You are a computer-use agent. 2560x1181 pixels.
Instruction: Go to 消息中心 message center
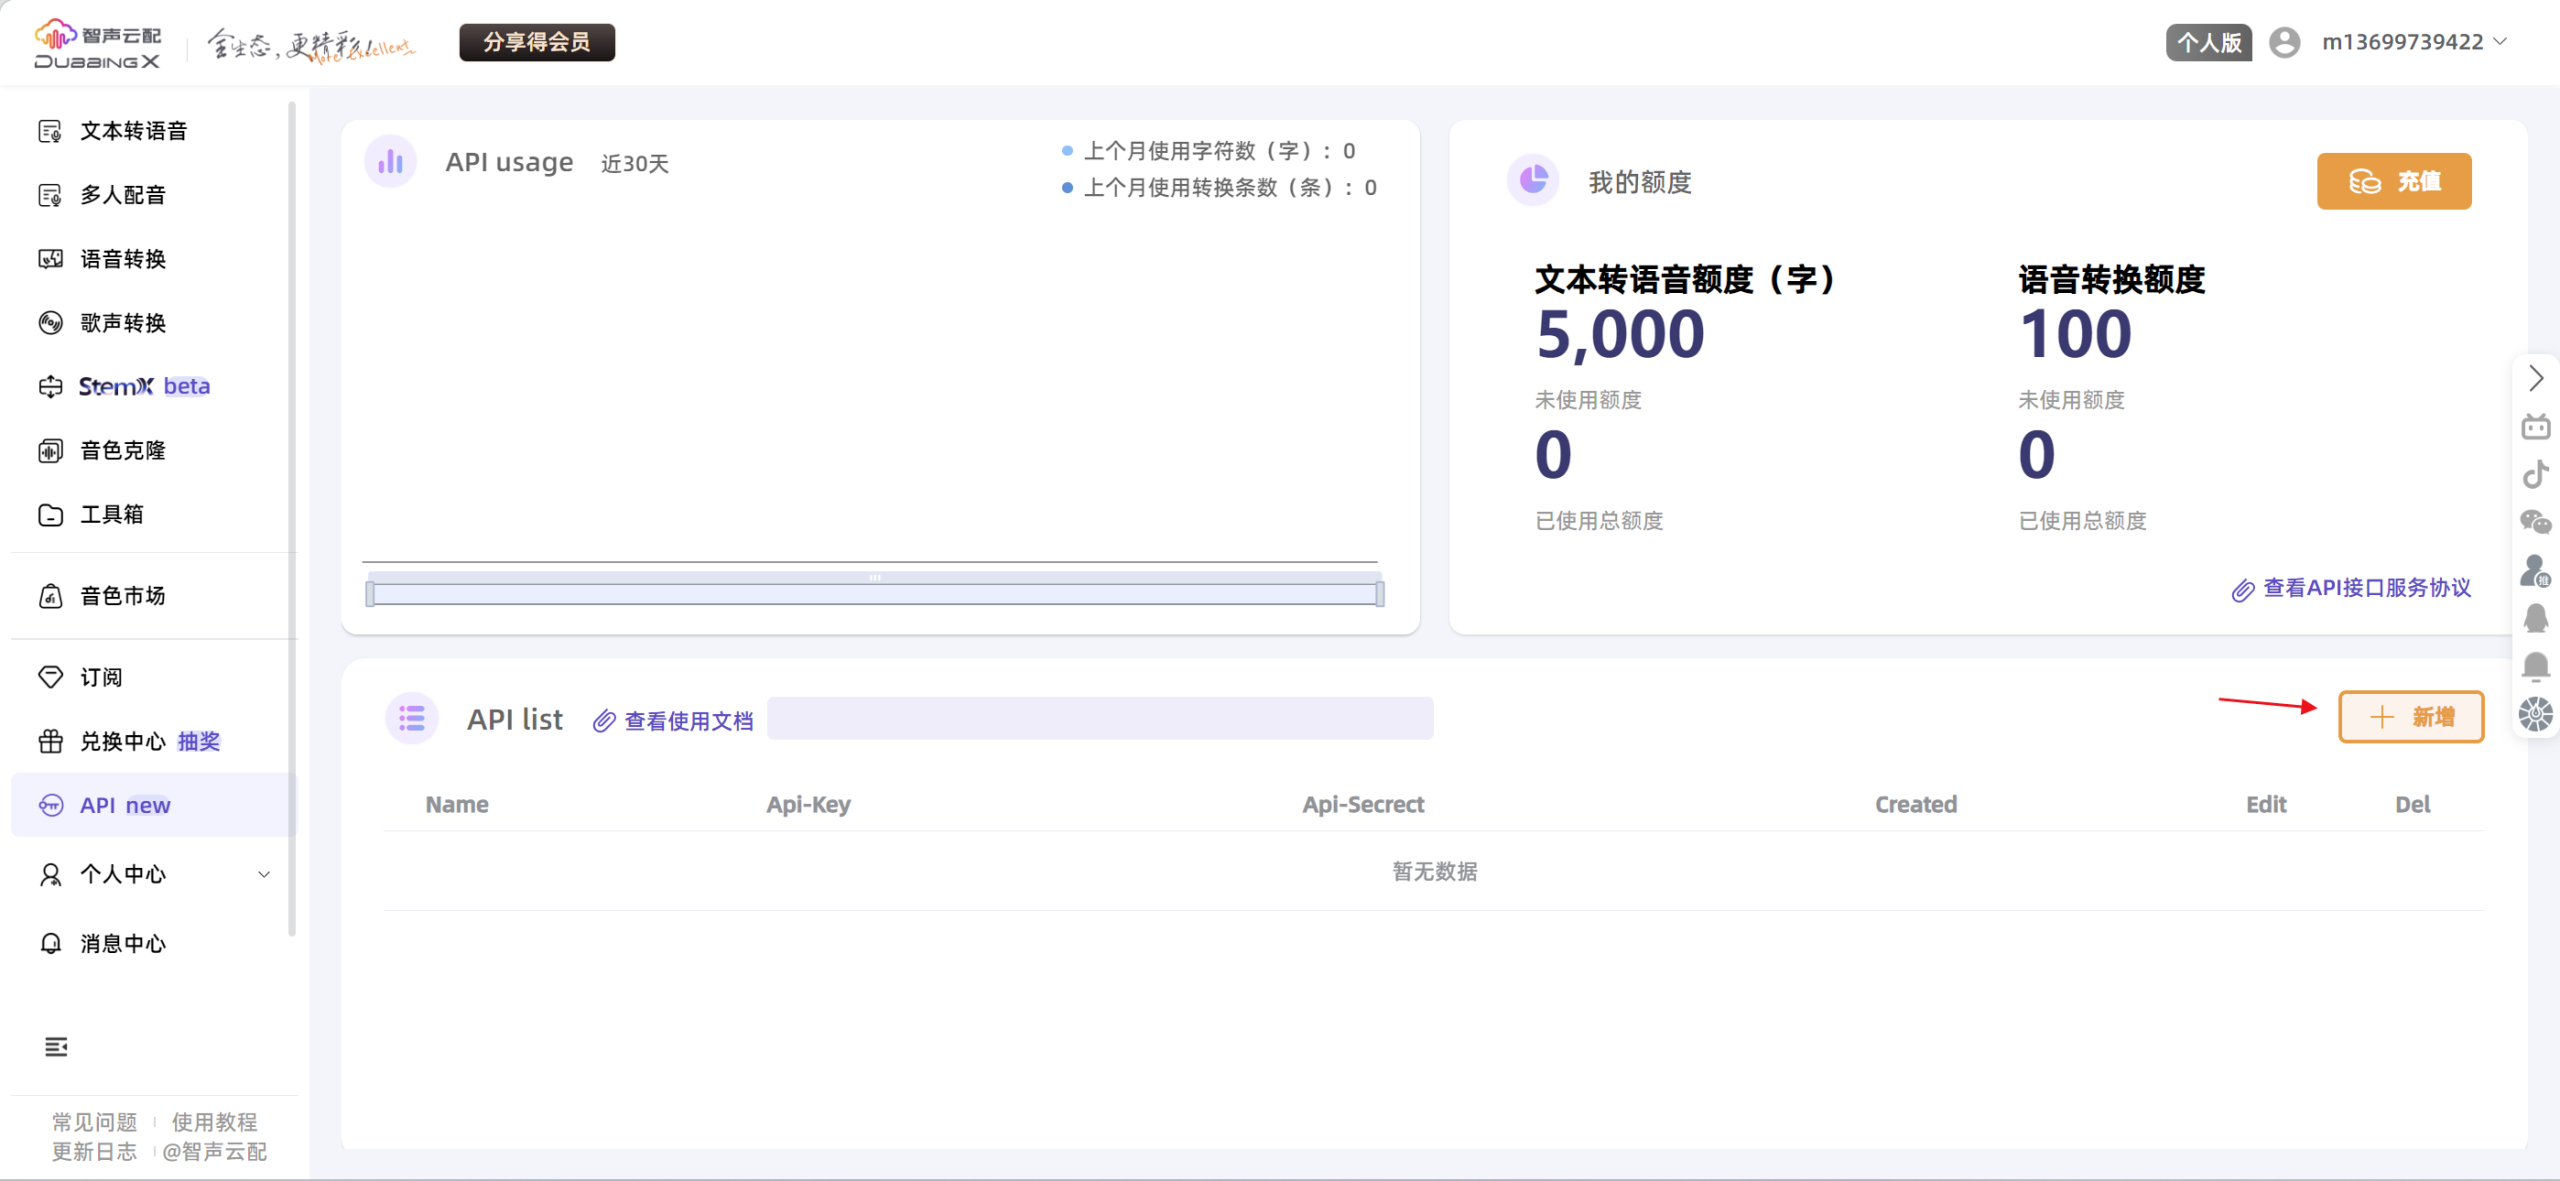point(123,943)
